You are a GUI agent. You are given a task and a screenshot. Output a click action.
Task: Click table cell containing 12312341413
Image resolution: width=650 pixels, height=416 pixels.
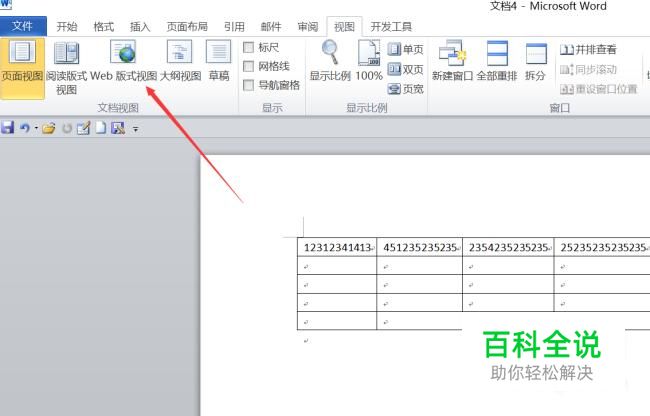tap(337, 247)
